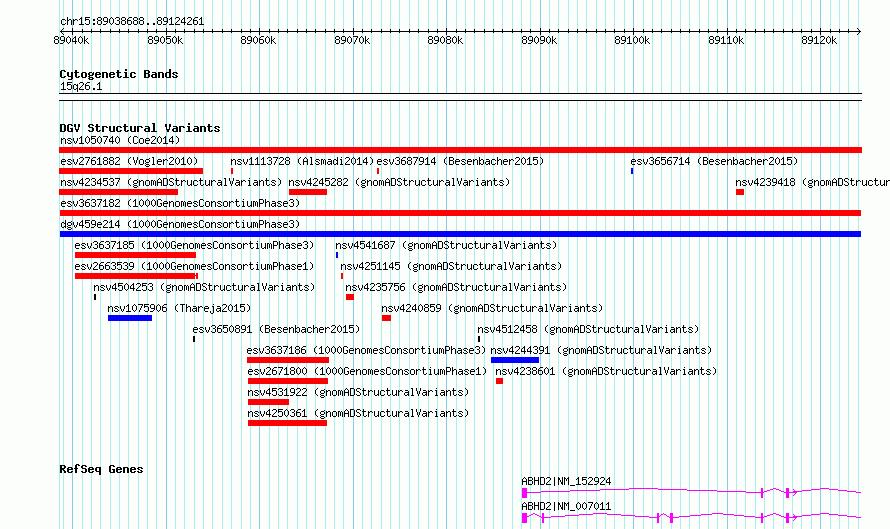The image size is (890, 529).
Task: Open nsv4541687 gnomAD variant label
Action: click(446, 245)
